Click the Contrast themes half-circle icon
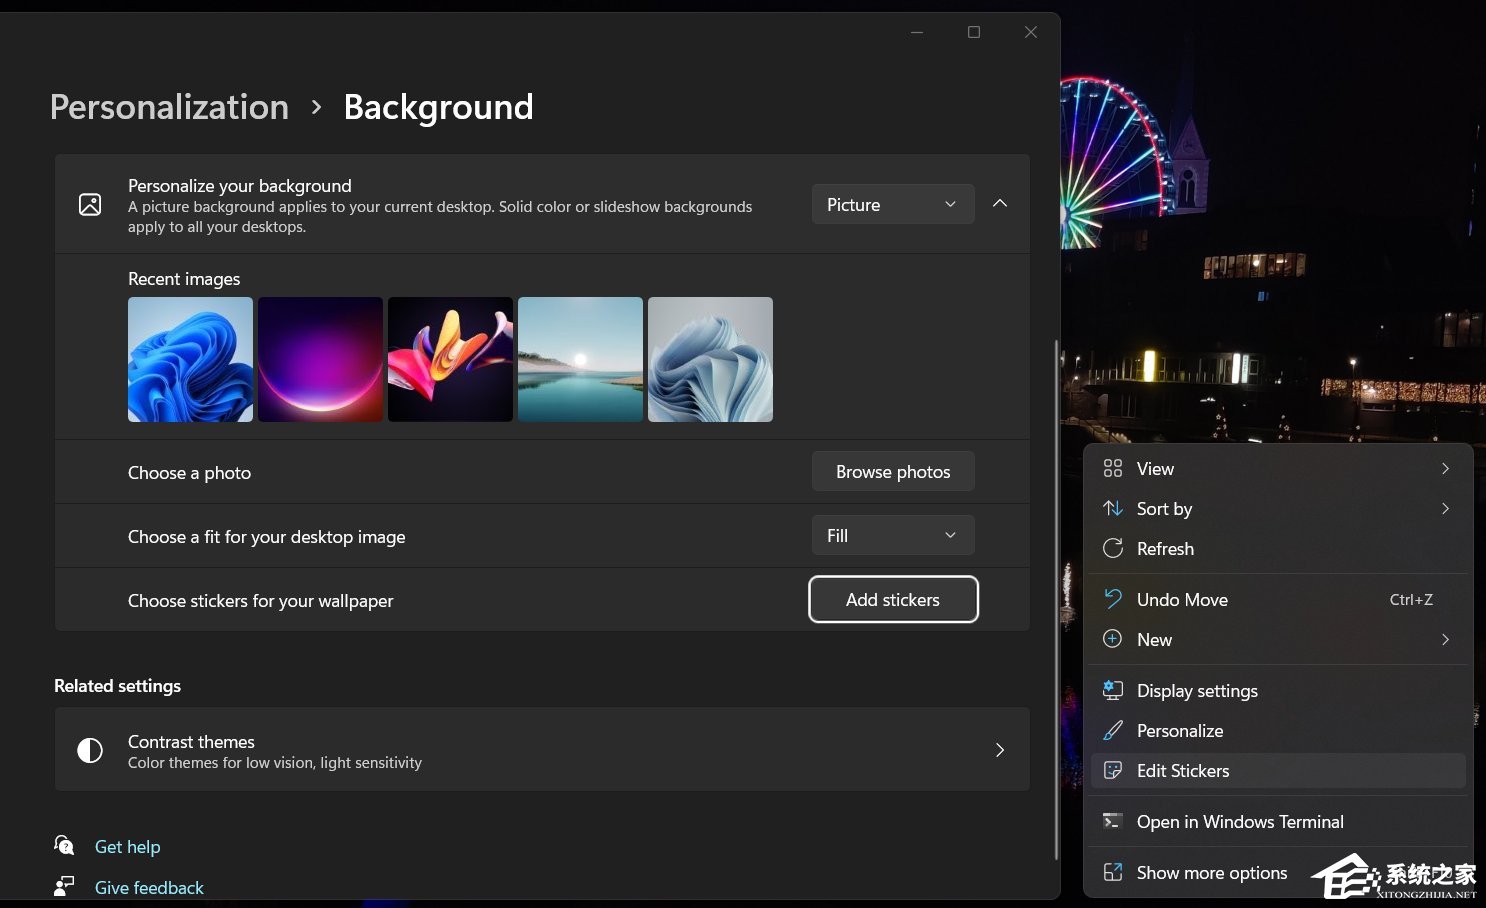The image size is (1486, 908). (x=90, y=751)
